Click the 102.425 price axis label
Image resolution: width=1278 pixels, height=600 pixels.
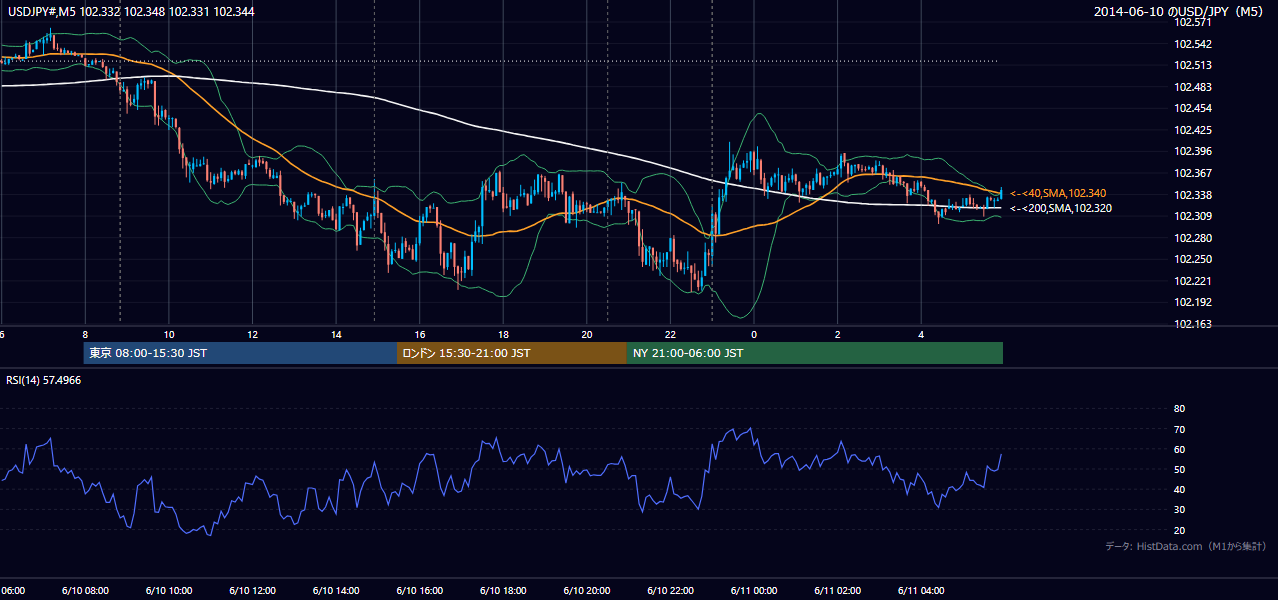tap(1193, 130)
